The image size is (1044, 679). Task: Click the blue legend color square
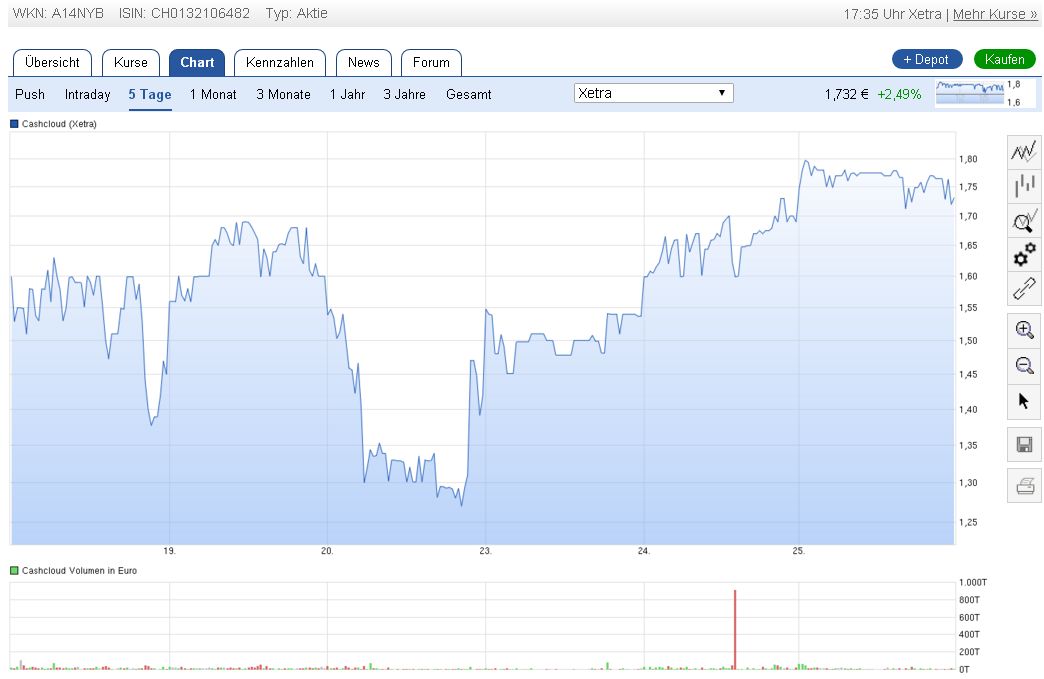12,124
